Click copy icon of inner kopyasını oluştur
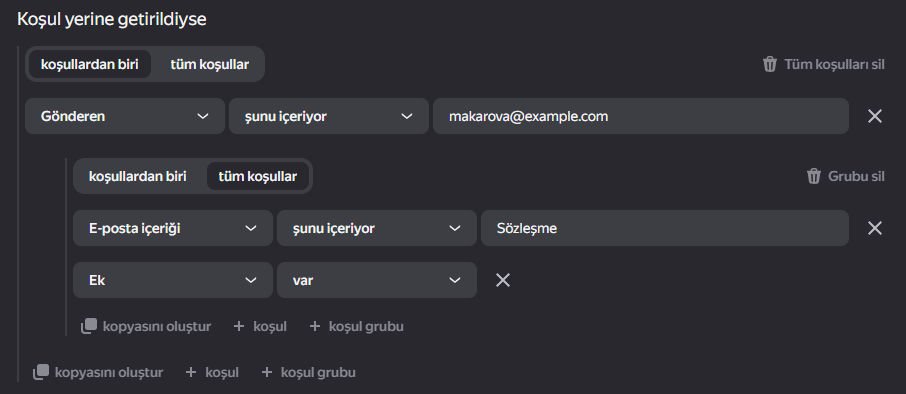Screen dimensions: 906x394 (88, 326)
